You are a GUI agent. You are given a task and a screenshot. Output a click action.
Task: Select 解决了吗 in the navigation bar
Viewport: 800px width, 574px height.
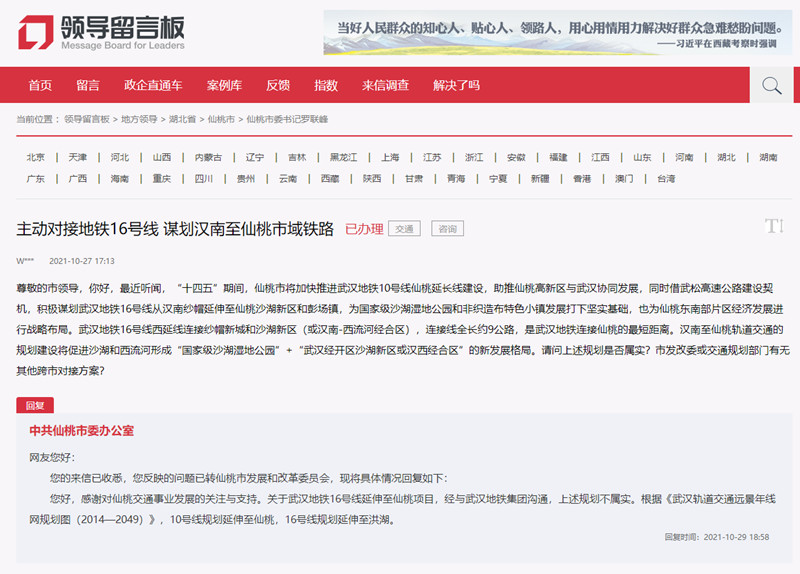pyautogui.click(x=456, y=85)
